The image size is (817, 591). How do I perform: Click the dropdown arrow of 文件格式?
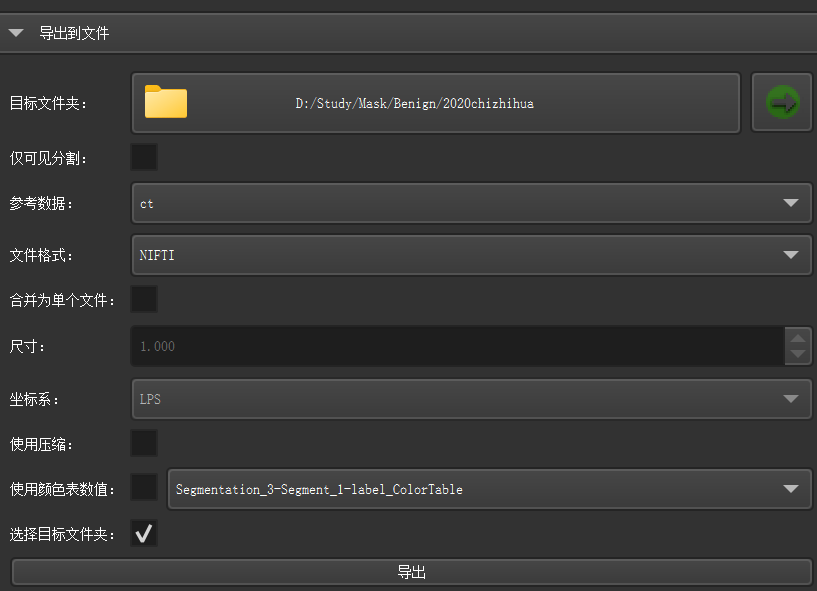[x=791, y=255]
